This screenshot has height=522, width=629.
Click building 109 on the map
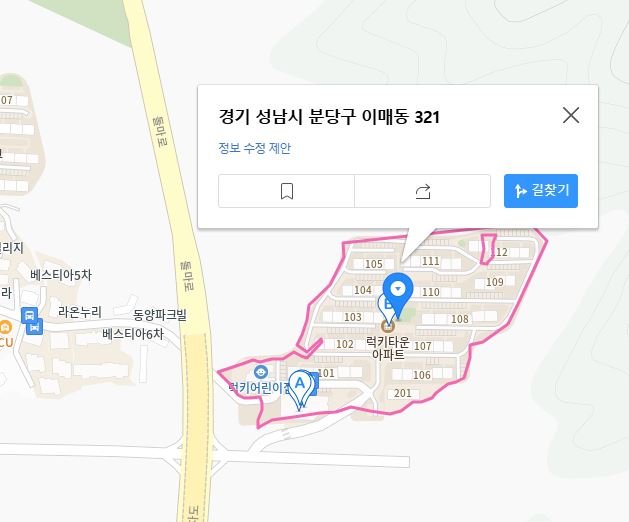point(495,282)
